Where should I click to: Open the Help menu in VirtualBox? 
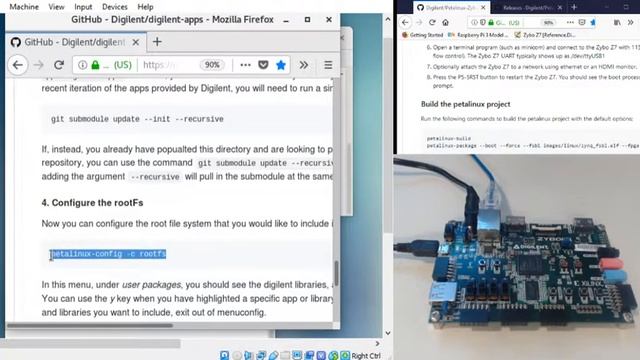point(145,7)
